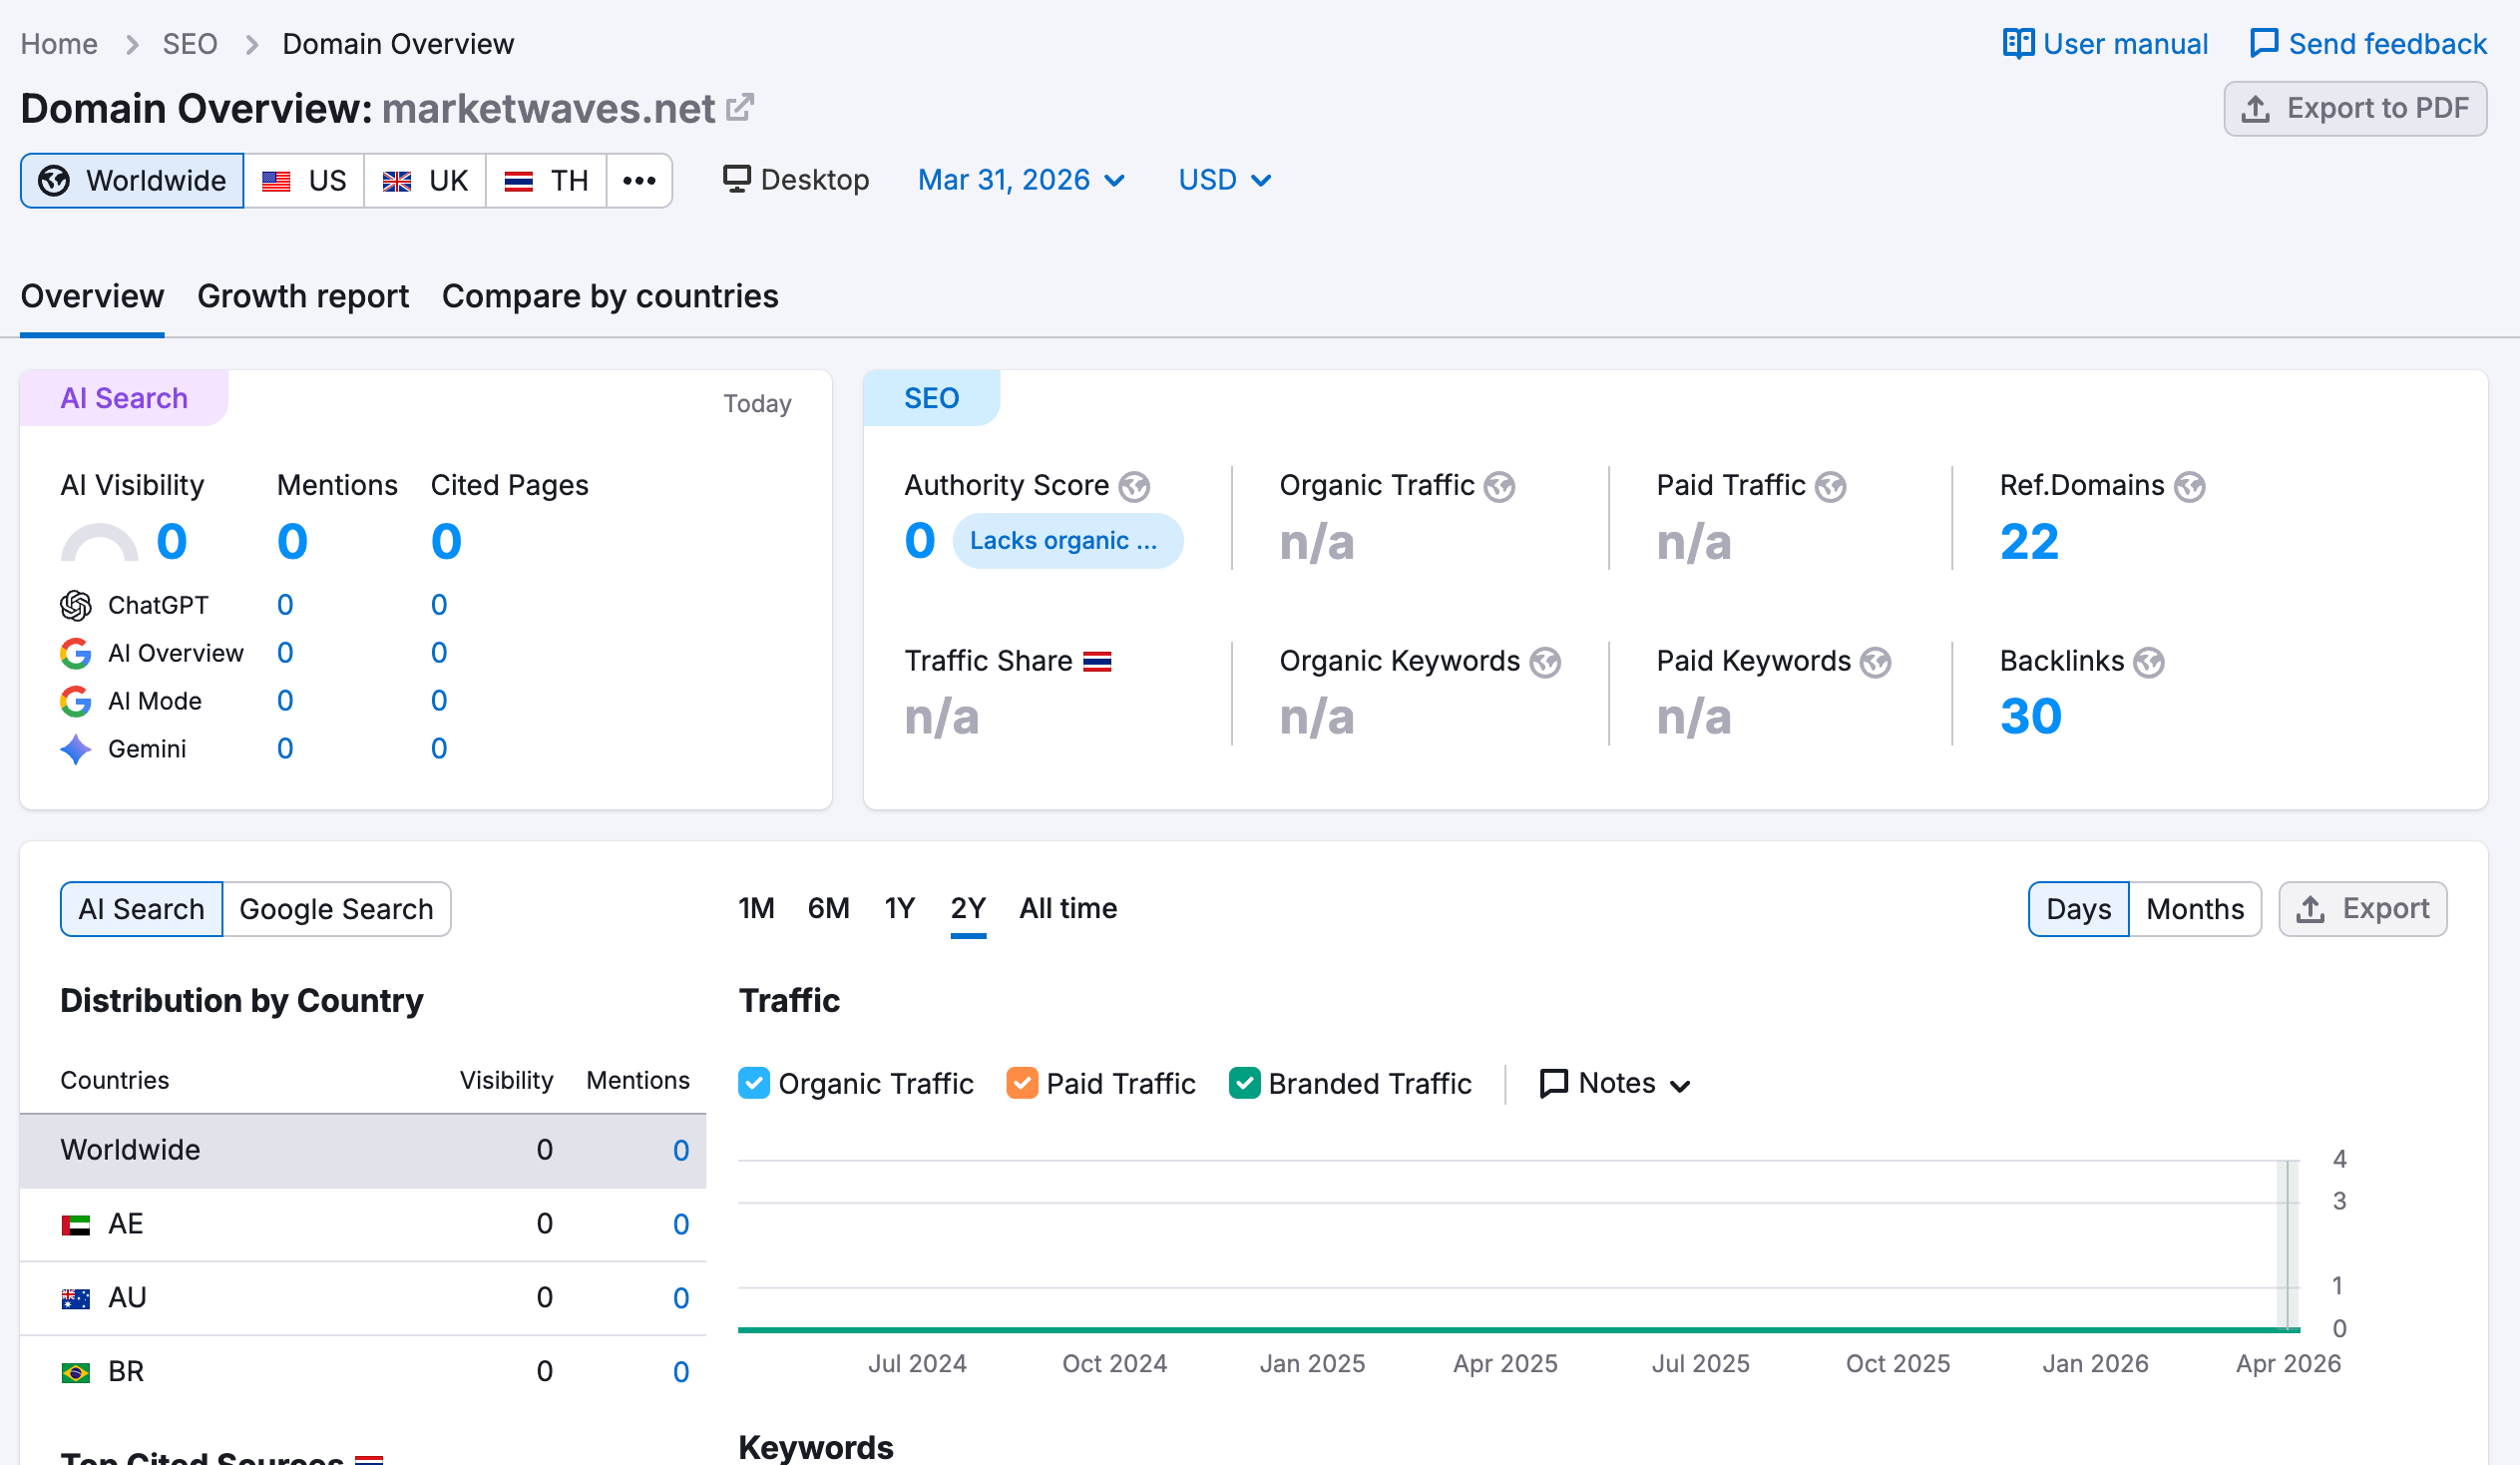This screenshot has height=1465, width=2520.
Task: Select the All time range
Action: click(x=1068, y=908)
